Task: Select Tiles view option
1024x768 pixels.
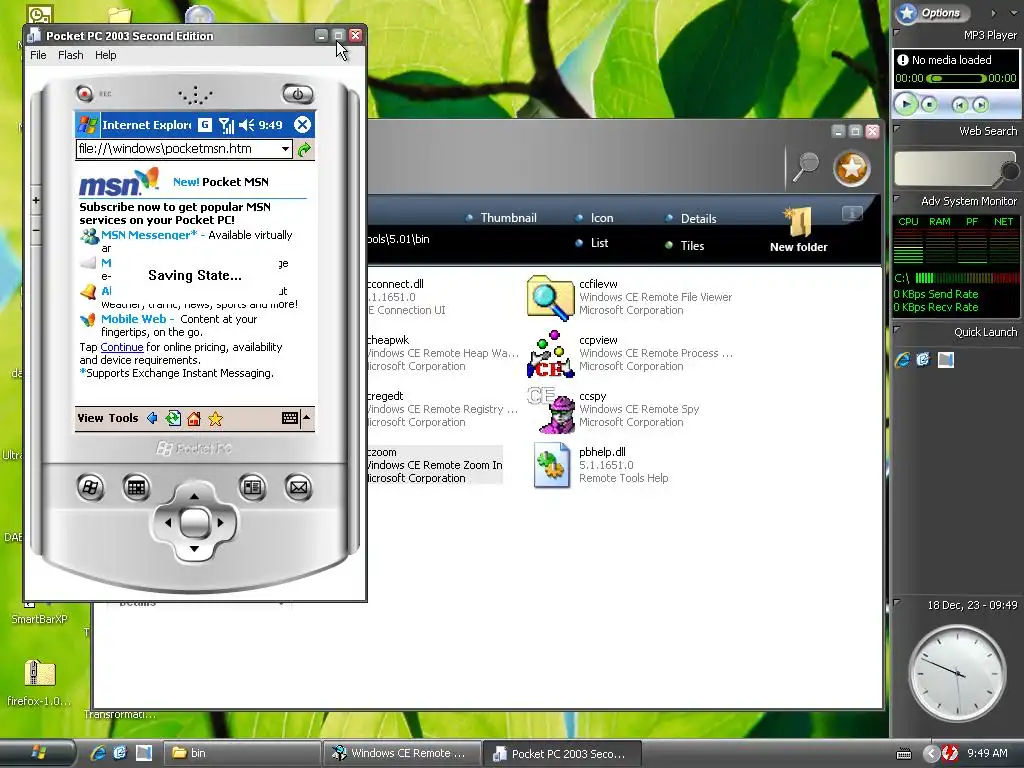Action: [684, 246]
